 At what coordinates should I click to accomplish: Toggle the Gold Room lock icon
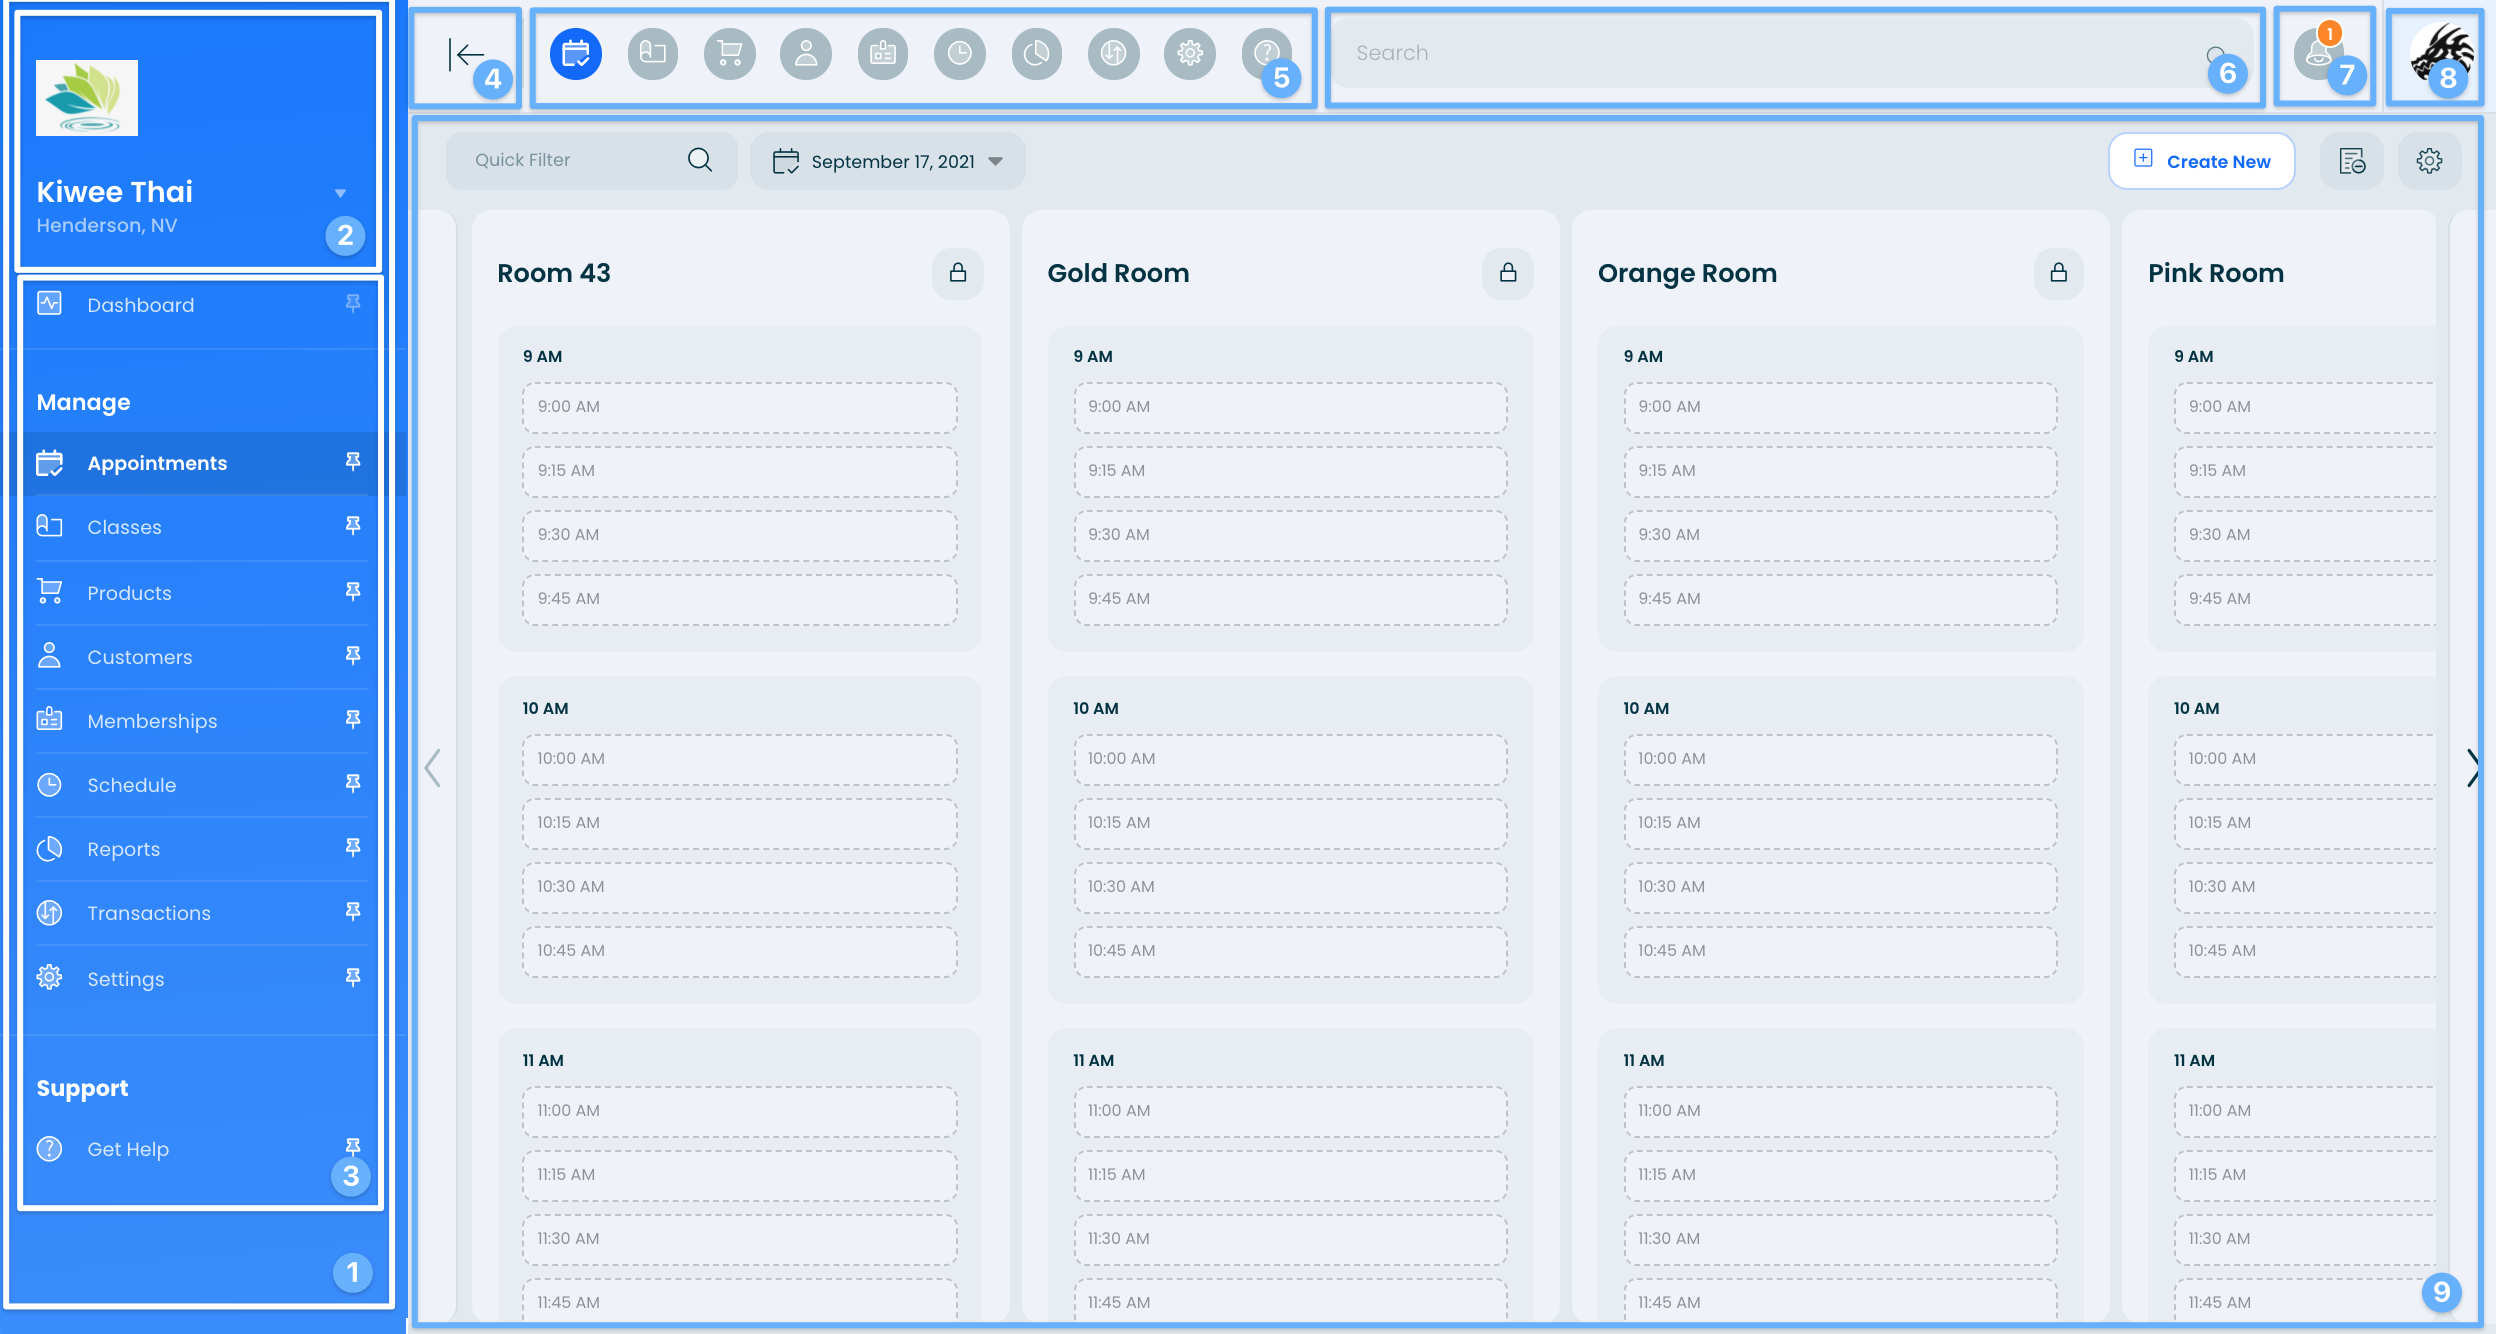pyautogui.click(x=1507, y=273)
